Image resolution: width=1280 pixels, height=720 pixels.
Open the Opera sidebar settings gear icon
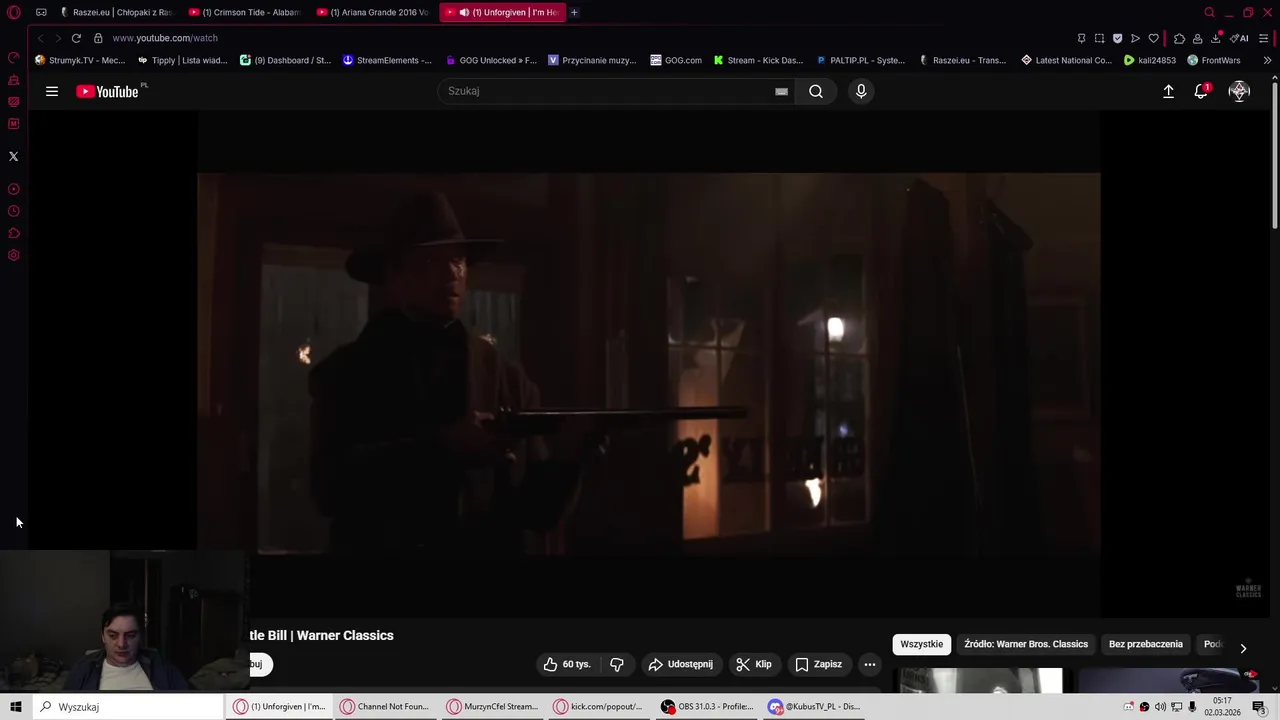coord(13,255)
